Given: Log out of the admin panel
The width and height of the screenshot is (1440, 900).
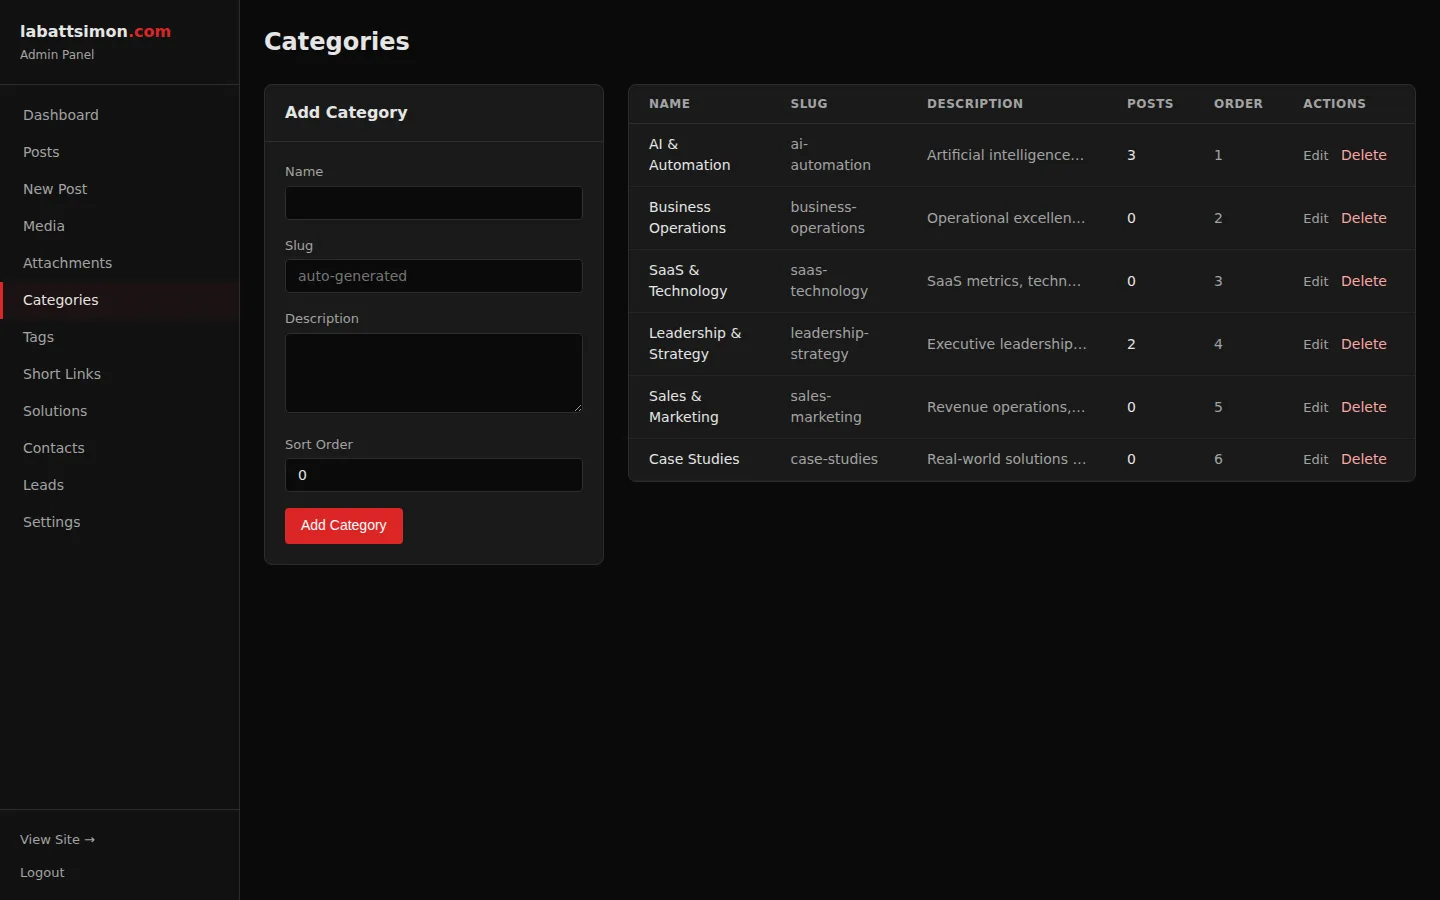Looking at the screenshot, I should [42, 873].
